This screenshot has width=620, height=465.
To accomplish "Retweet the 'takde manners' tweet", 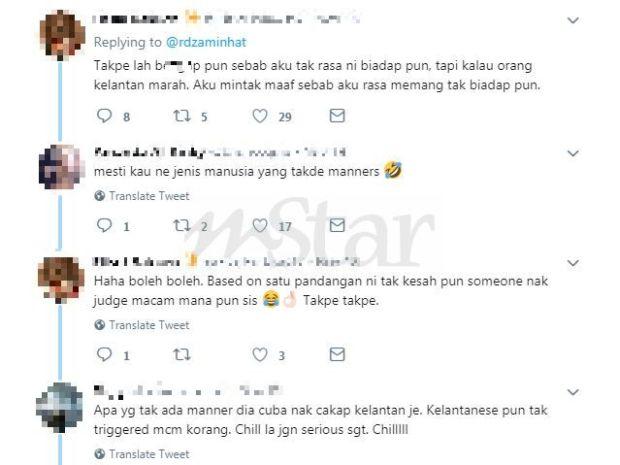I will pos(182,225).
